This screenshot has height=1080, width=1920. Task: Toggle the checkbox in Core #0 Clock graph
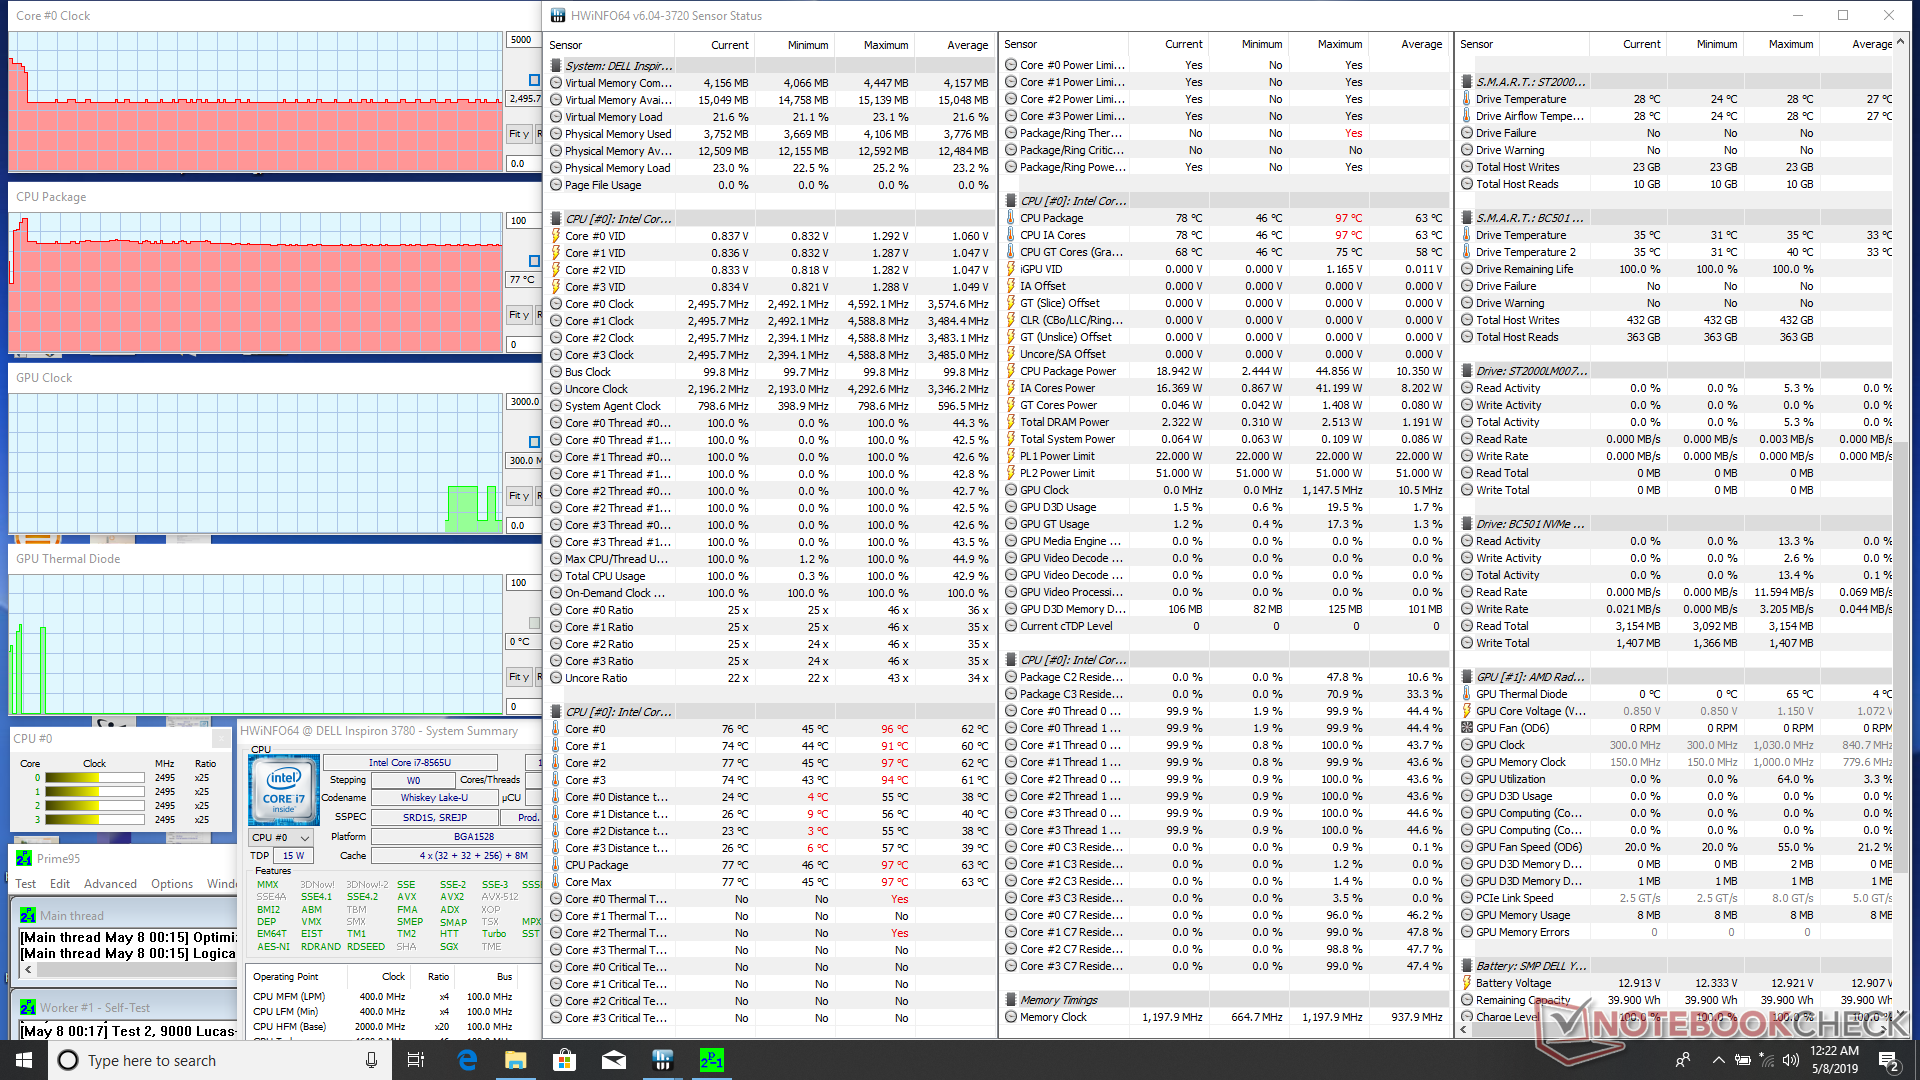click(534, 80)
